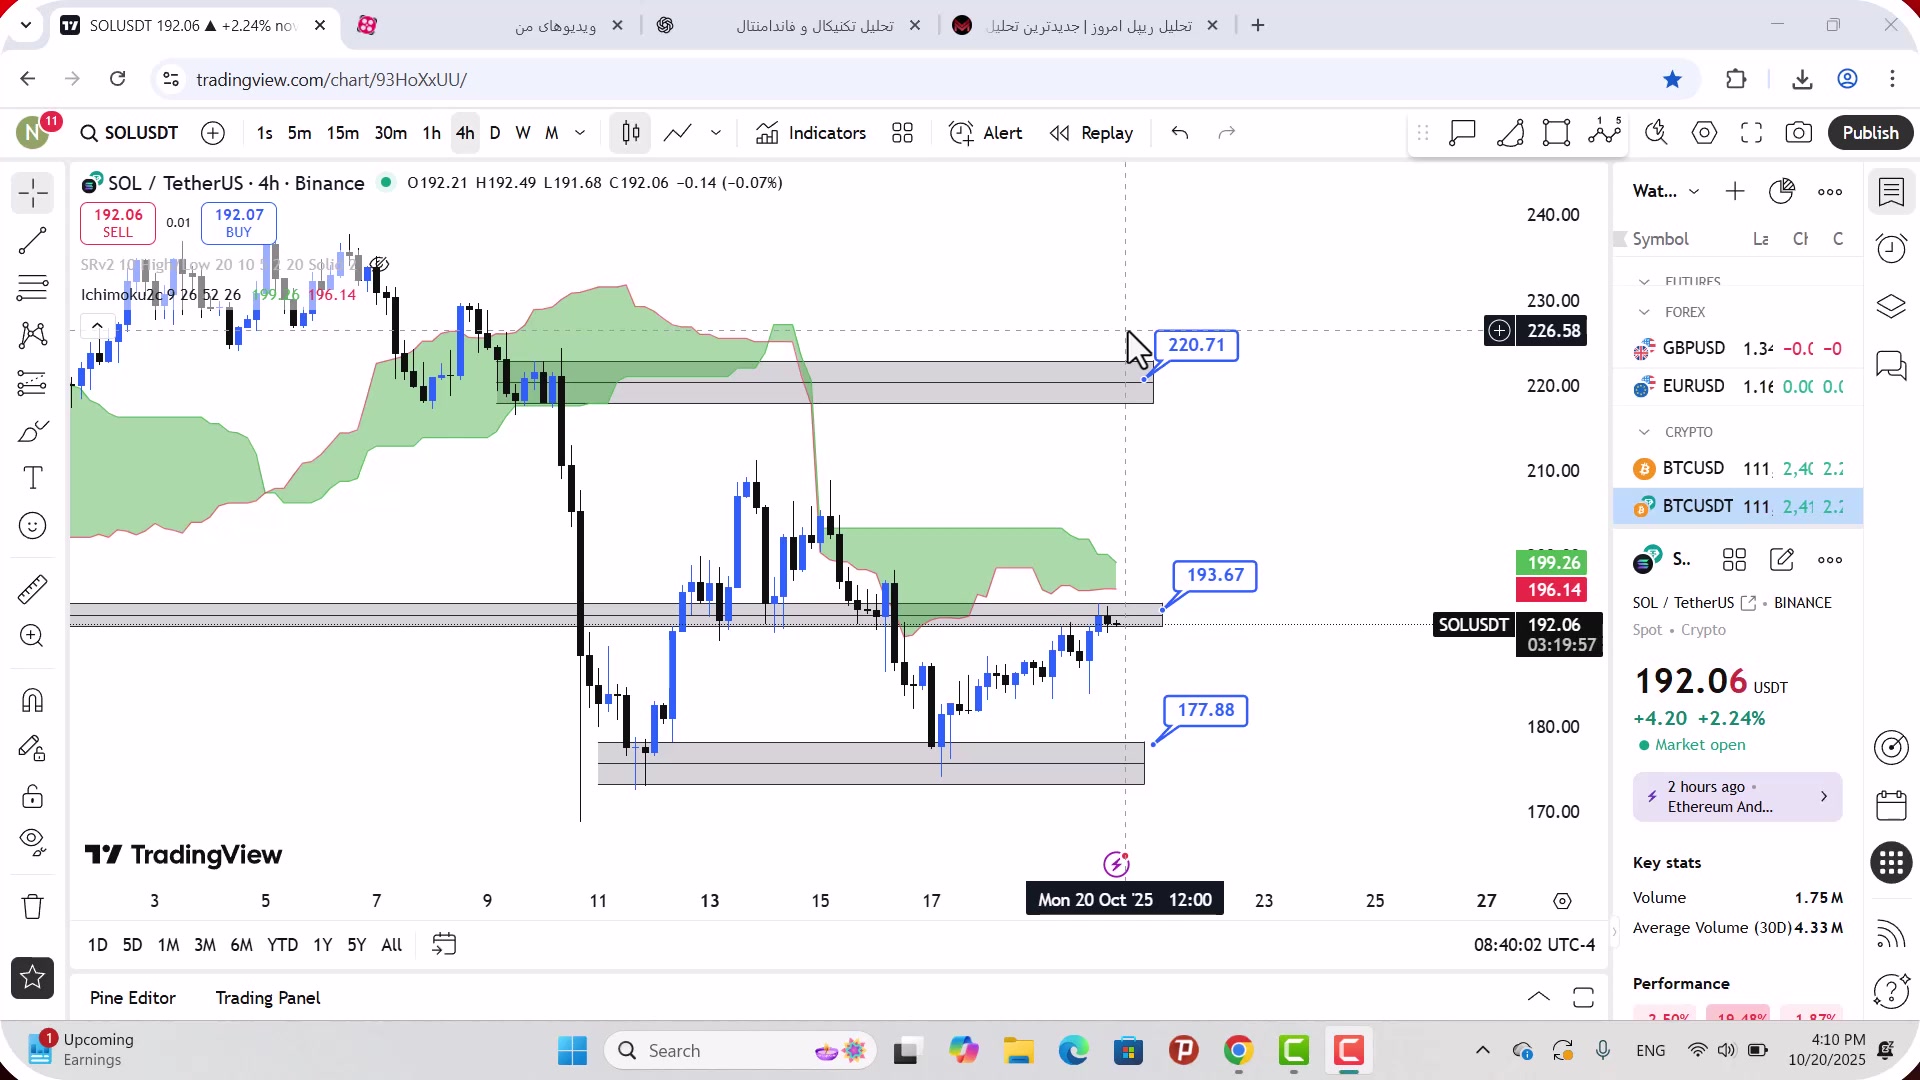This screenshot has width=1920, height=1080.
Task: Activate the zoom in tool
Action: click(x=32, y=636)
